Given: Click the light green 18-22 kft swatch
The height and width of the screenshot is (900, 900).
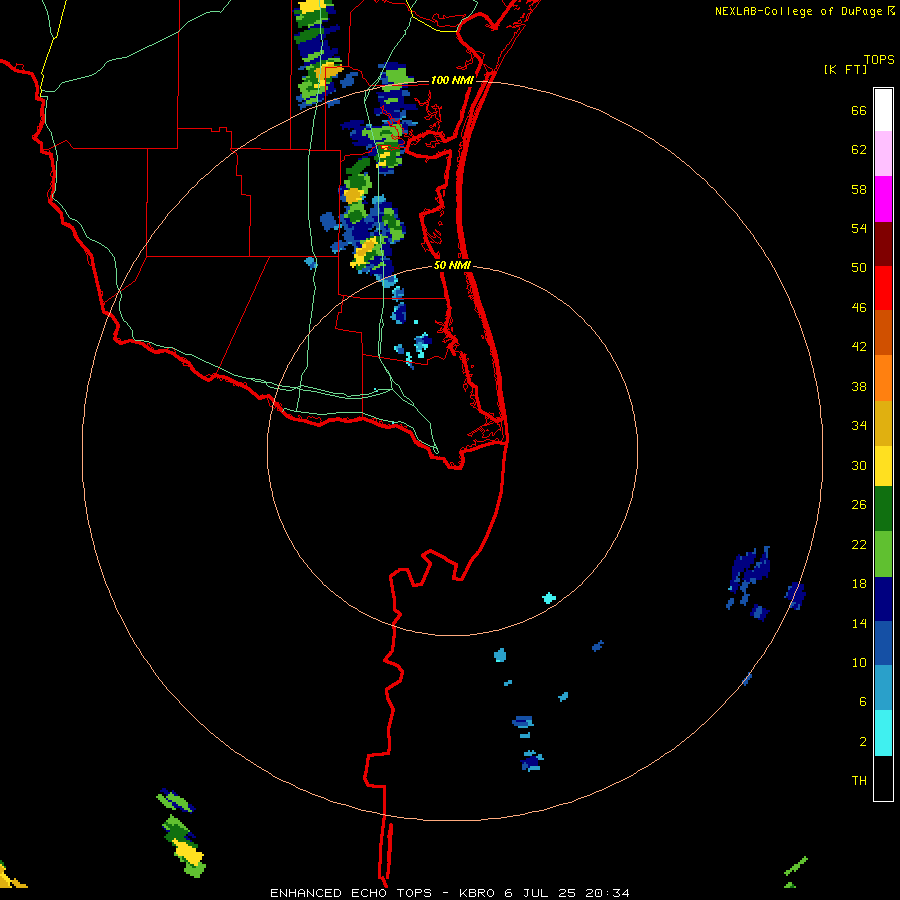Looking at the screenshot, I should (883, 554).
